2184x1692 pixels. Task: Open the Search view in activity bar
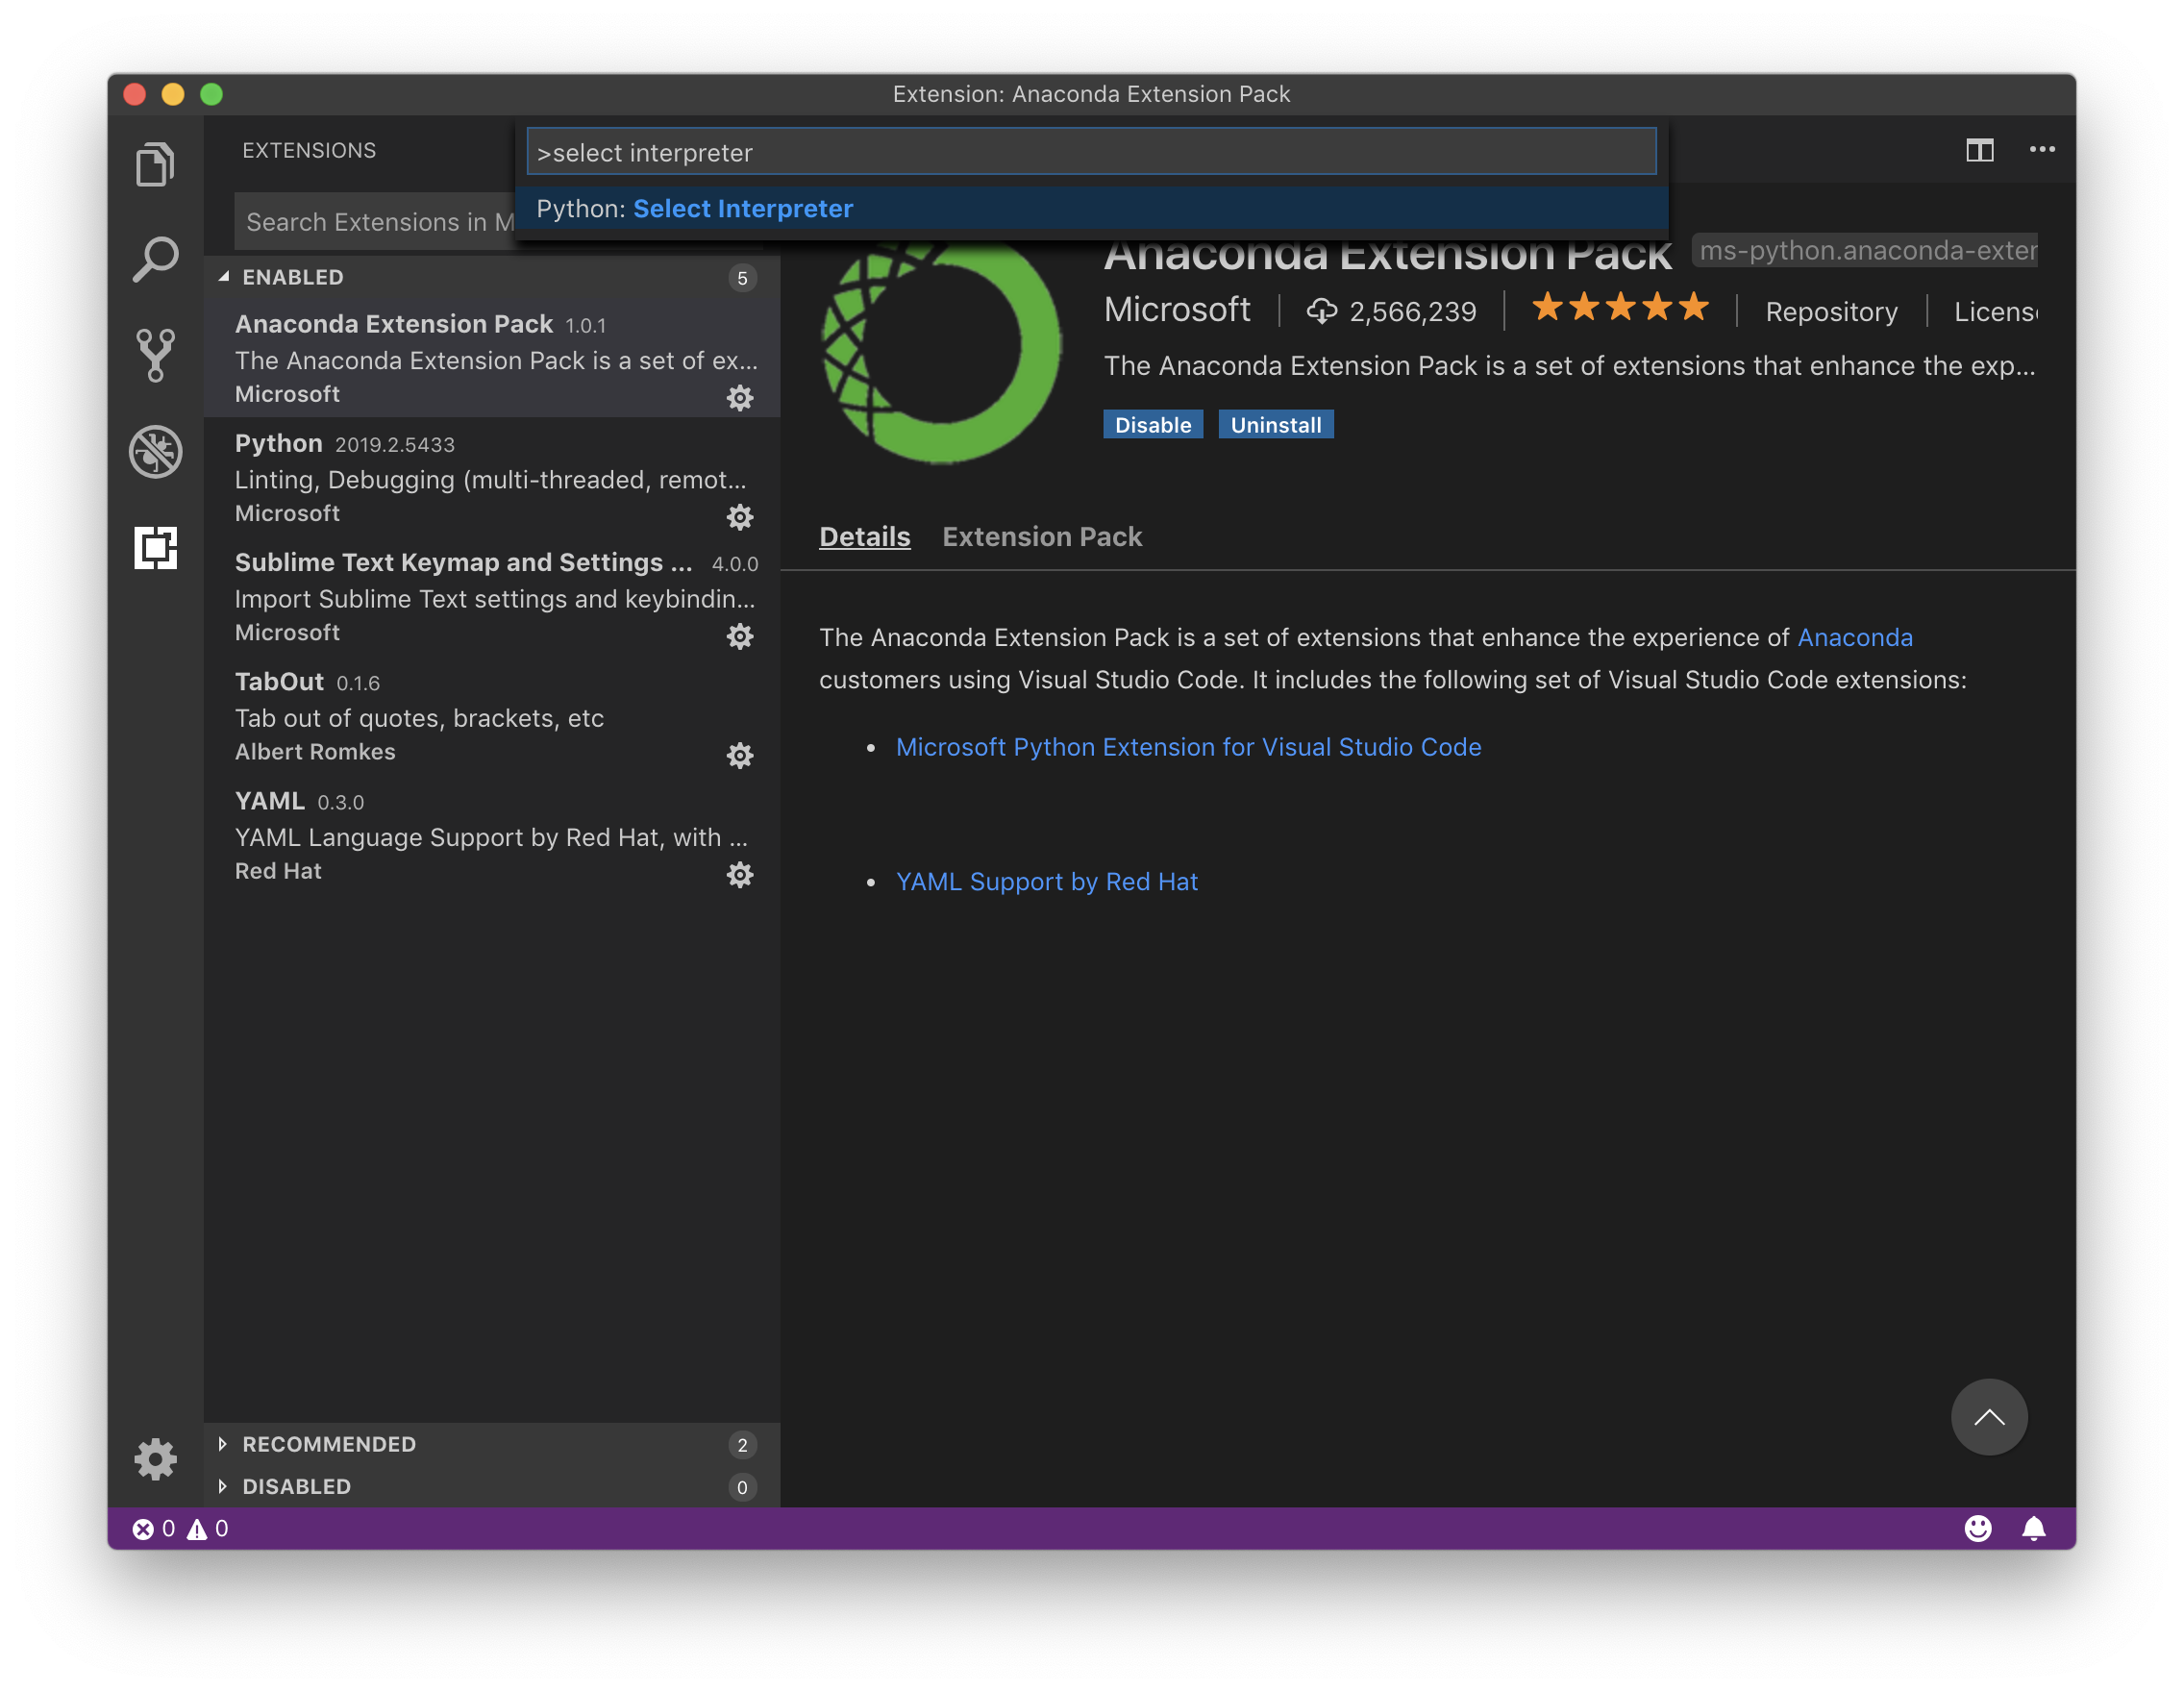coord(155,260)
